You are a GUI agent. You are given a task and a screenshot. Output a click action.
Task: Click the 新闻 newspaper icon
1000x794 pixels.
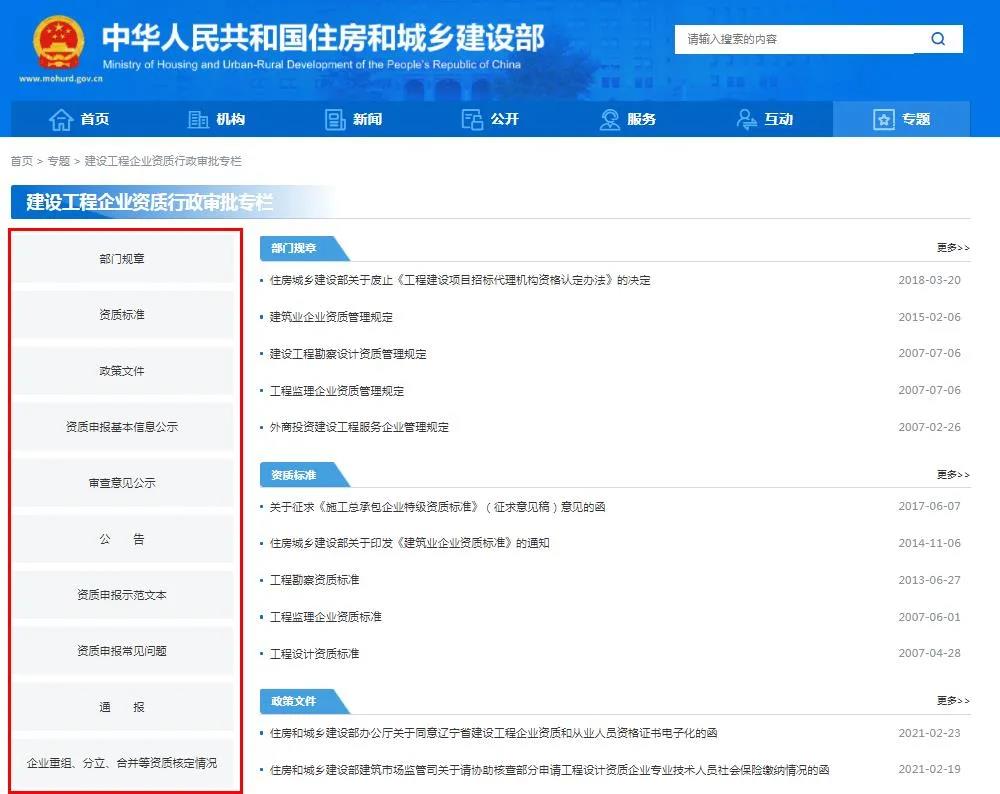click(x=335, y=119)
